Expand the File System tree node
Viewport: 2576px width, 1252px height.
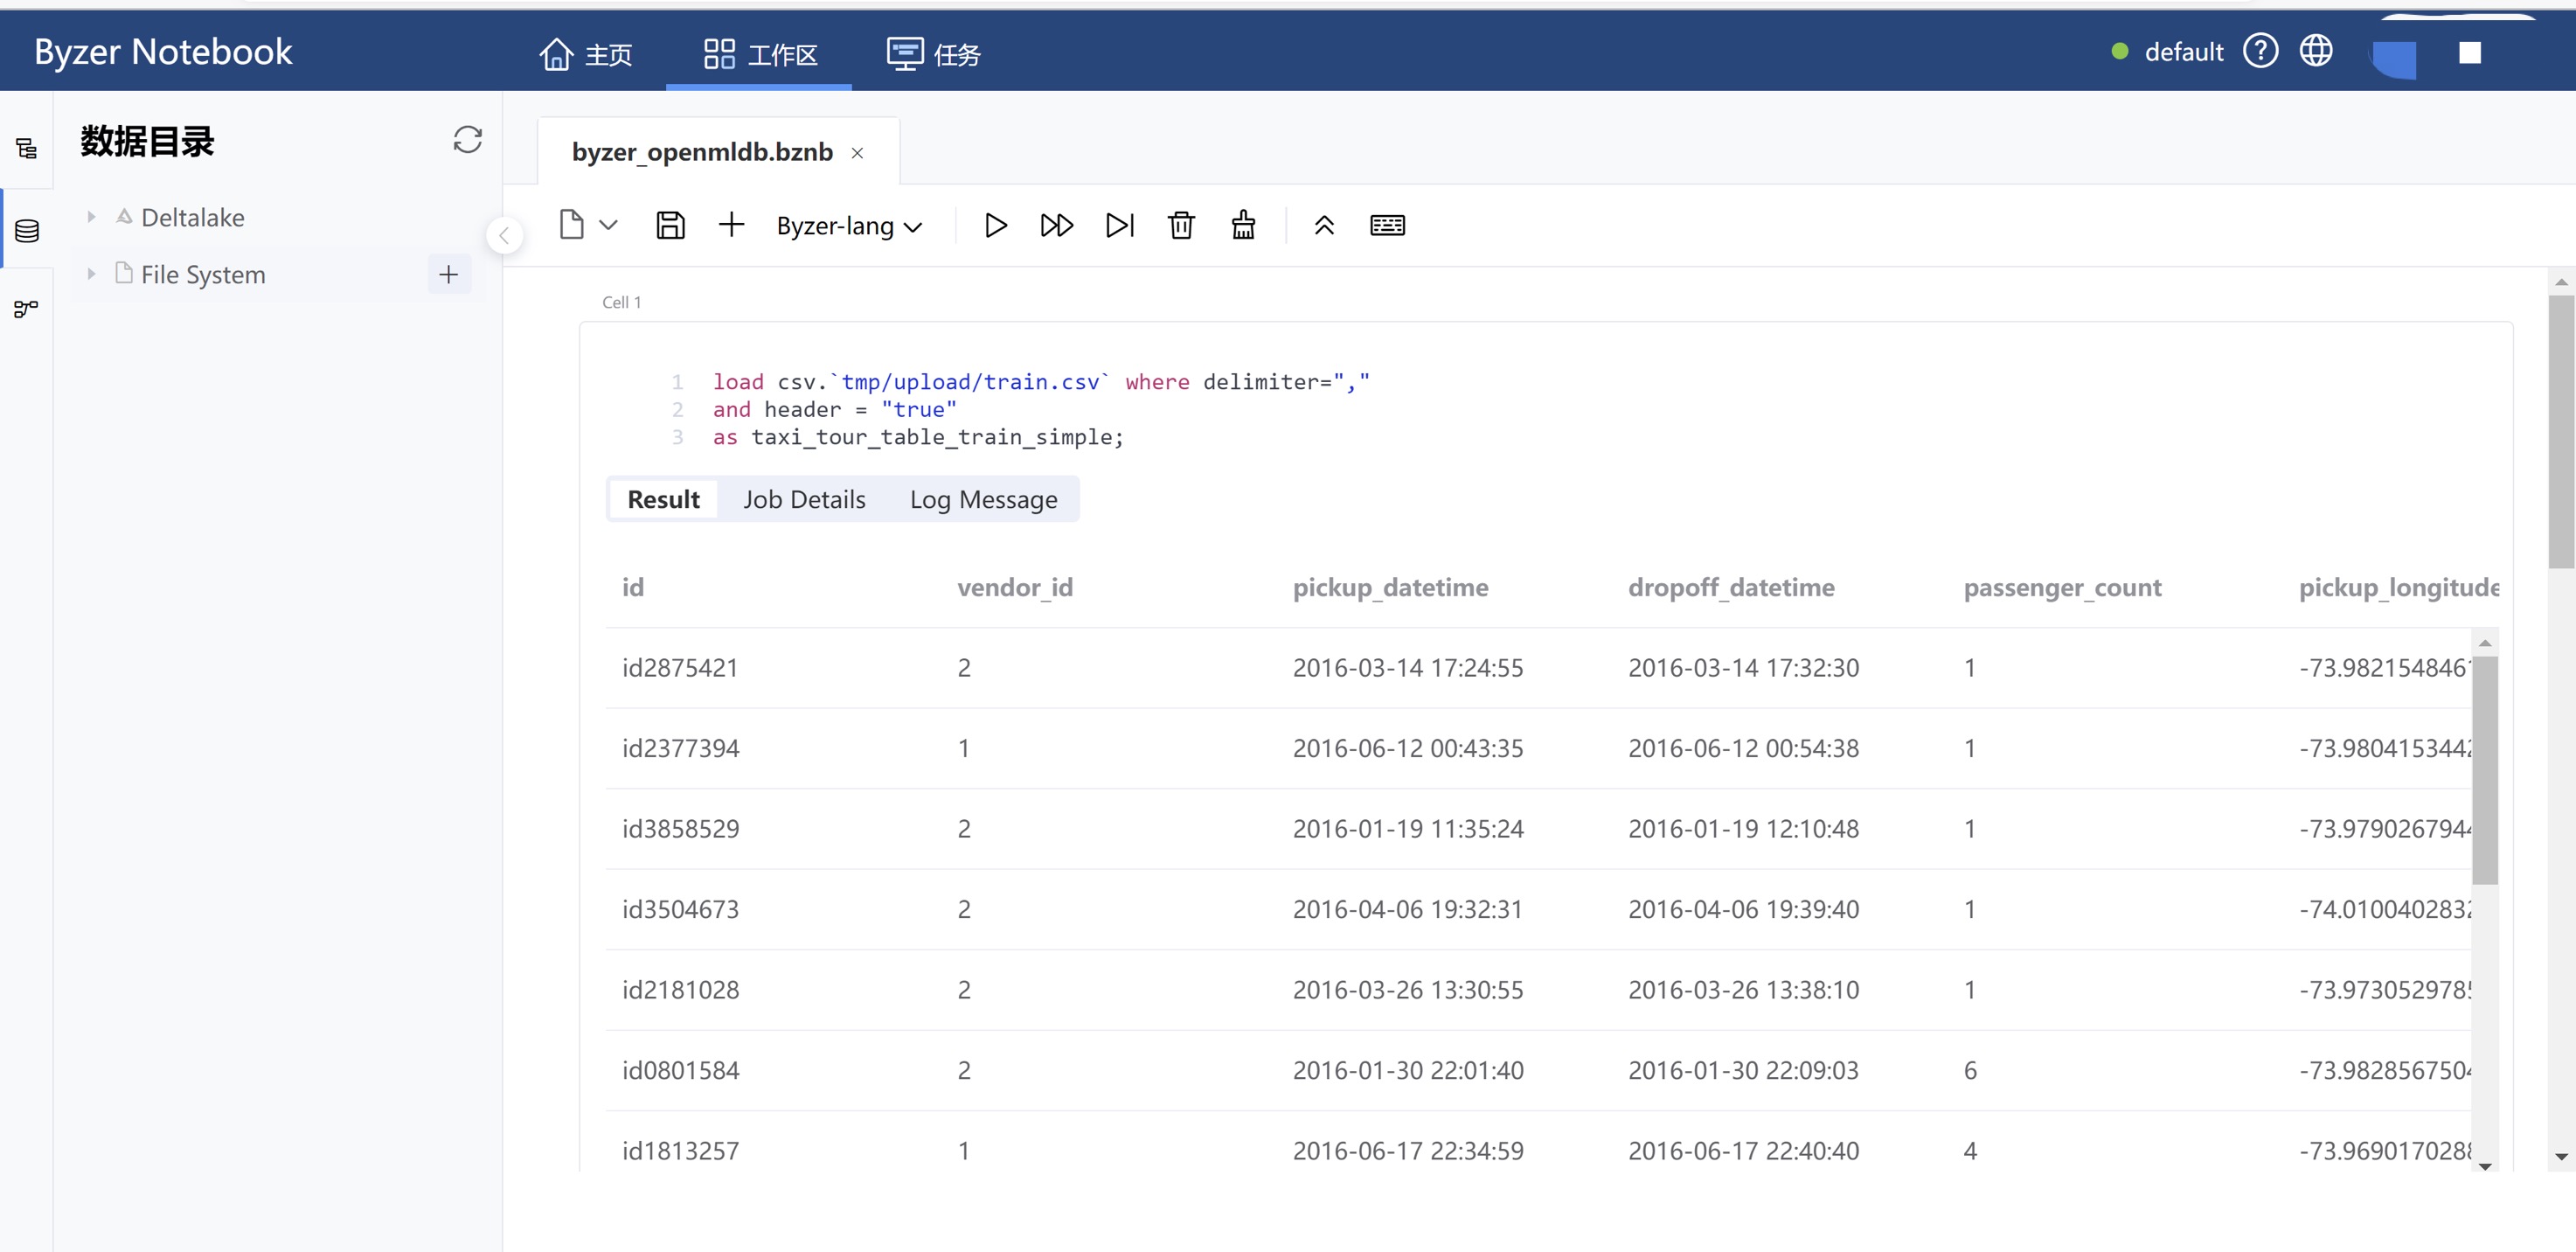tap(91, 274)
